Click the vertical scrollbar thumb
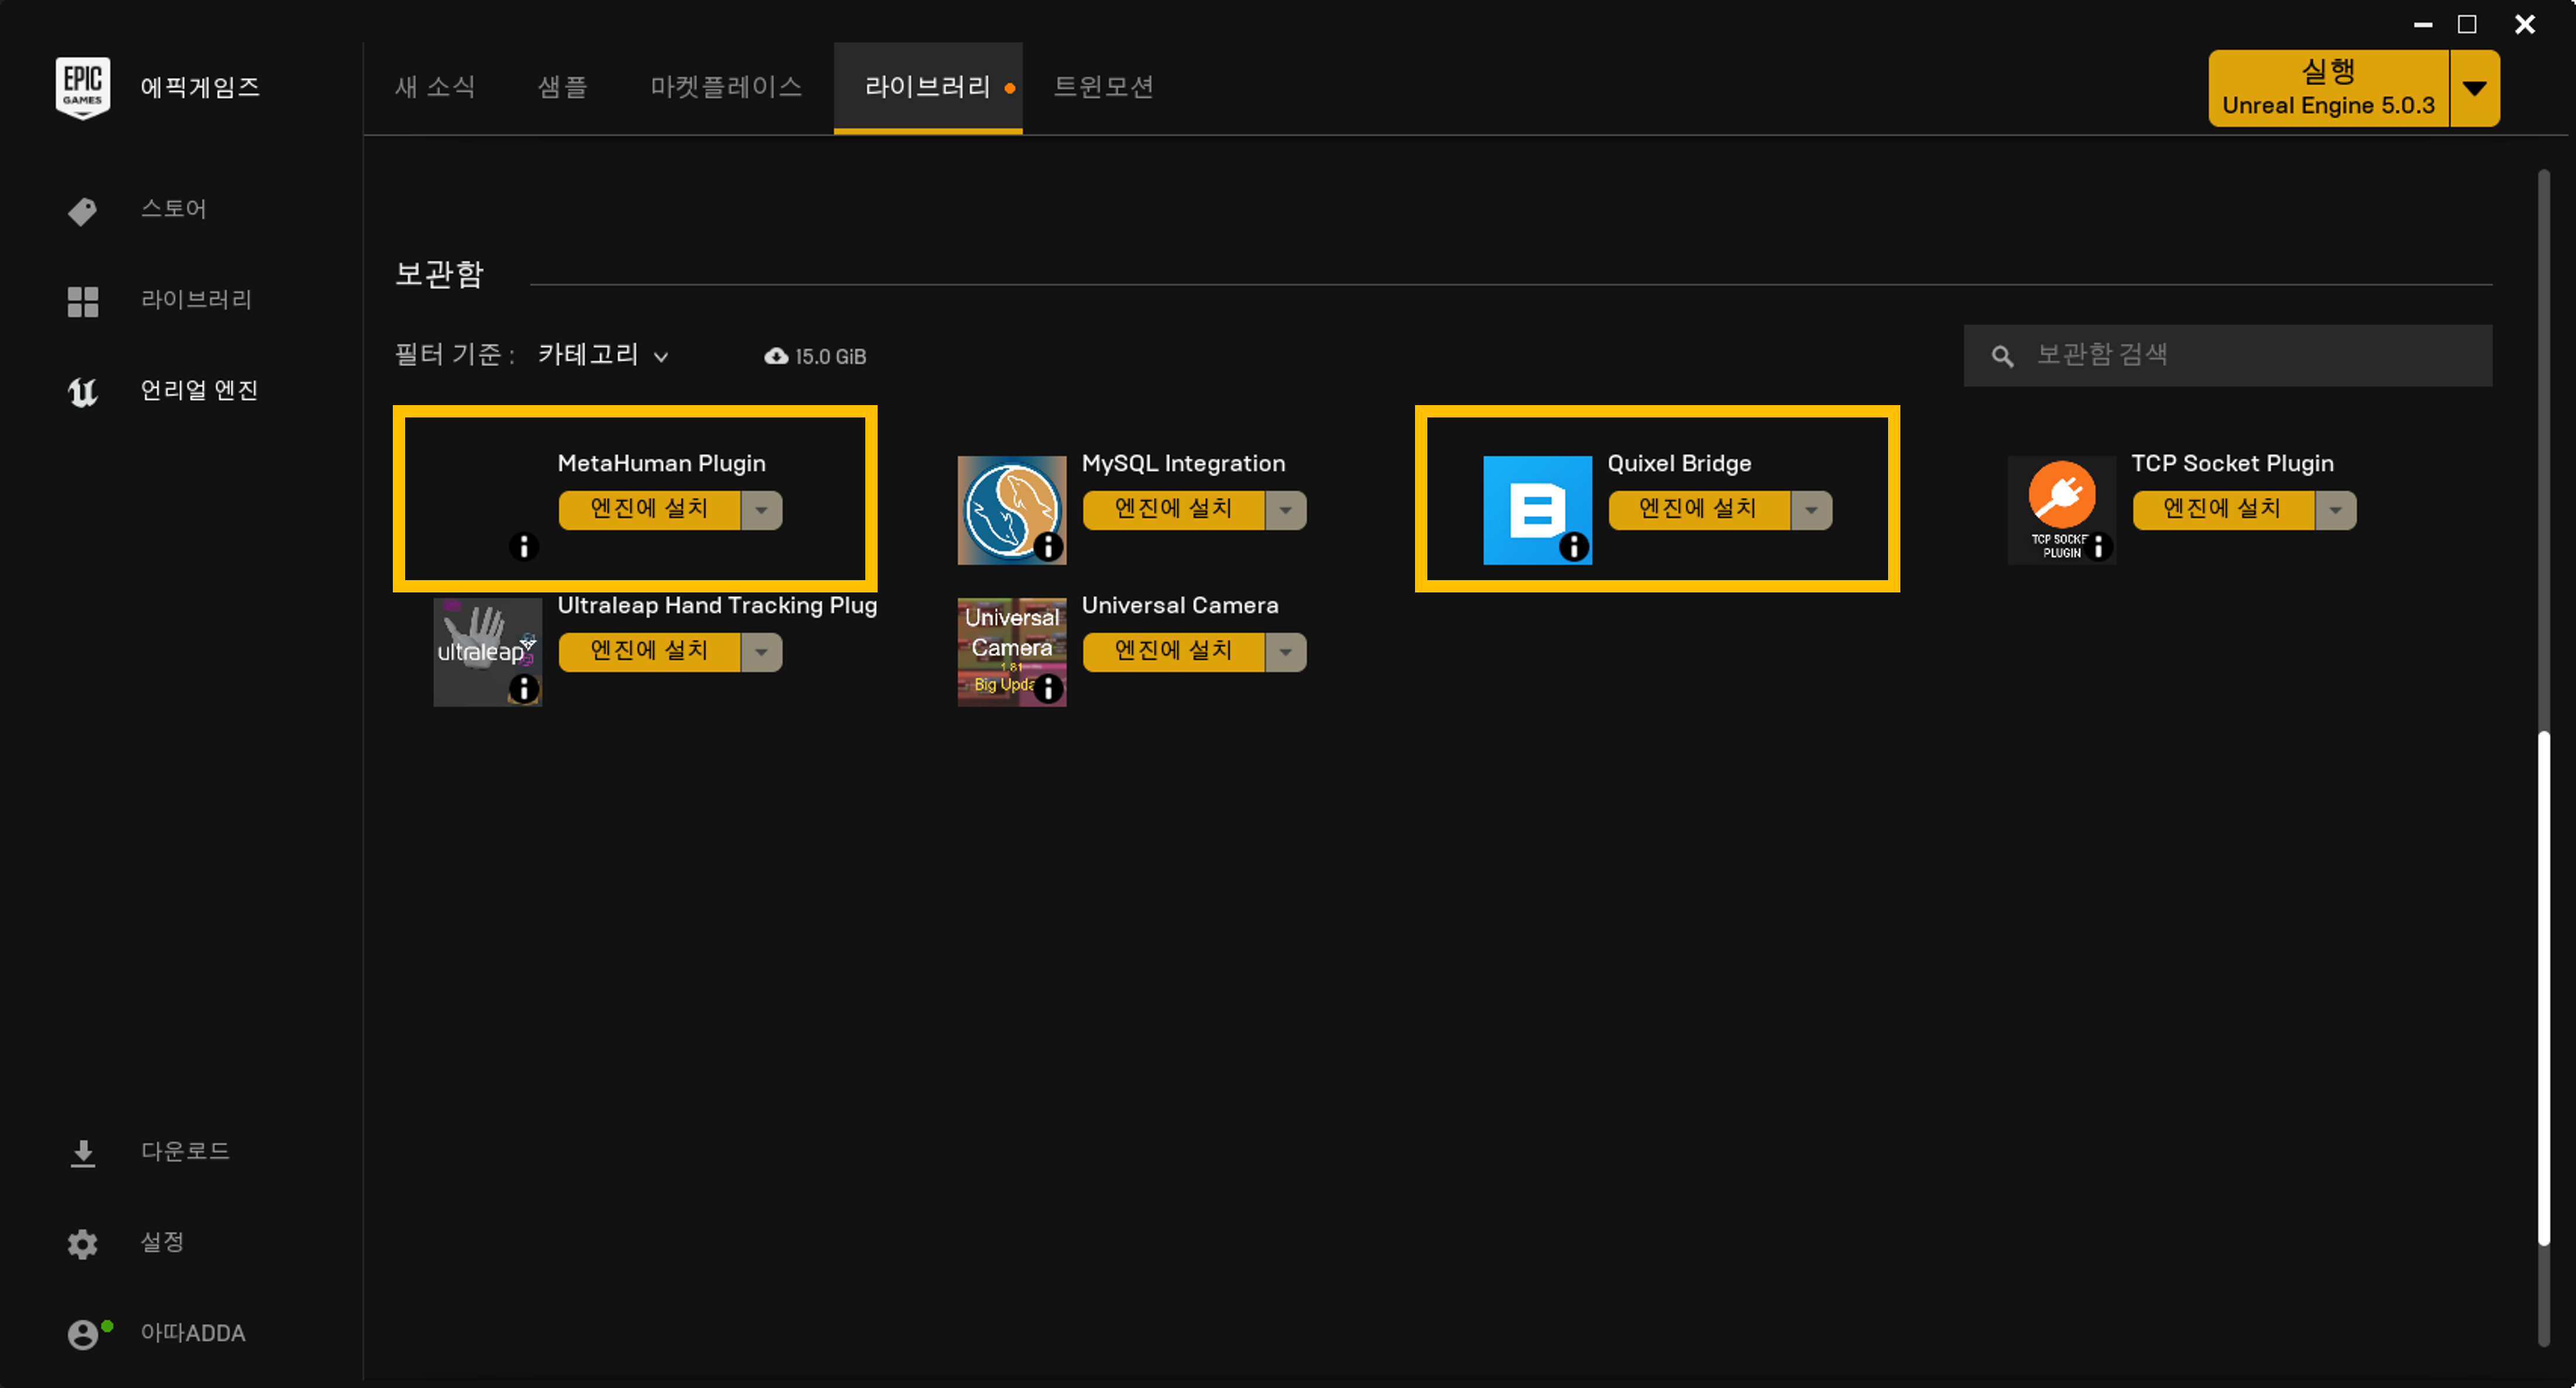Image resolution: width=2576 pixels, height=1388 pixels. pyautogui.click(x=2543, y=988)
